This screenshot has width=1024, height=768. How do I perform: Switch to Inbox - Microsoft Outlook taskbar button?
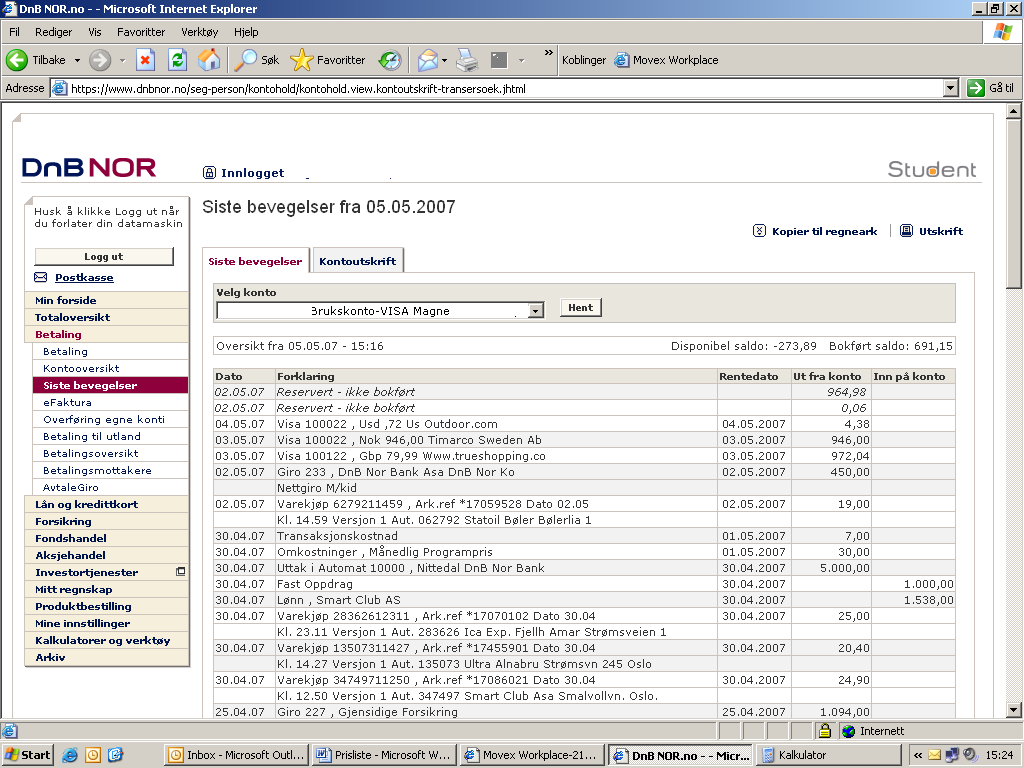click(236, 755)
